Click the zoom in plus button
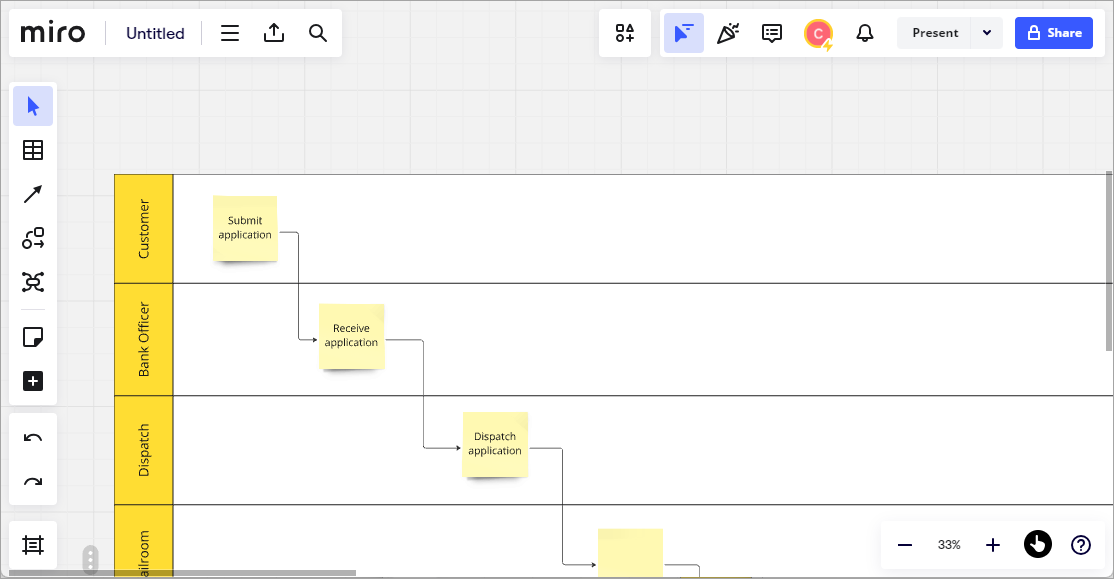The height and width of the screenshot is (579, 1114). (993, 545)
